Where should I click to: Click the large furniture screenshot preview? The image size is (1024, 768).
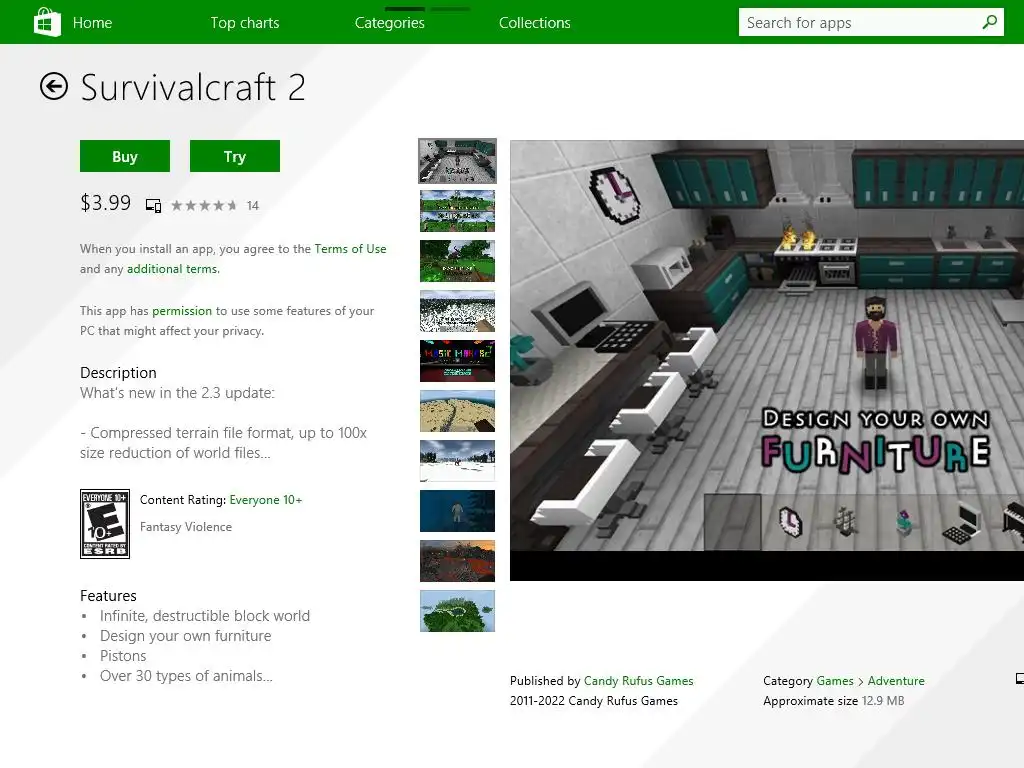(767, 360)
